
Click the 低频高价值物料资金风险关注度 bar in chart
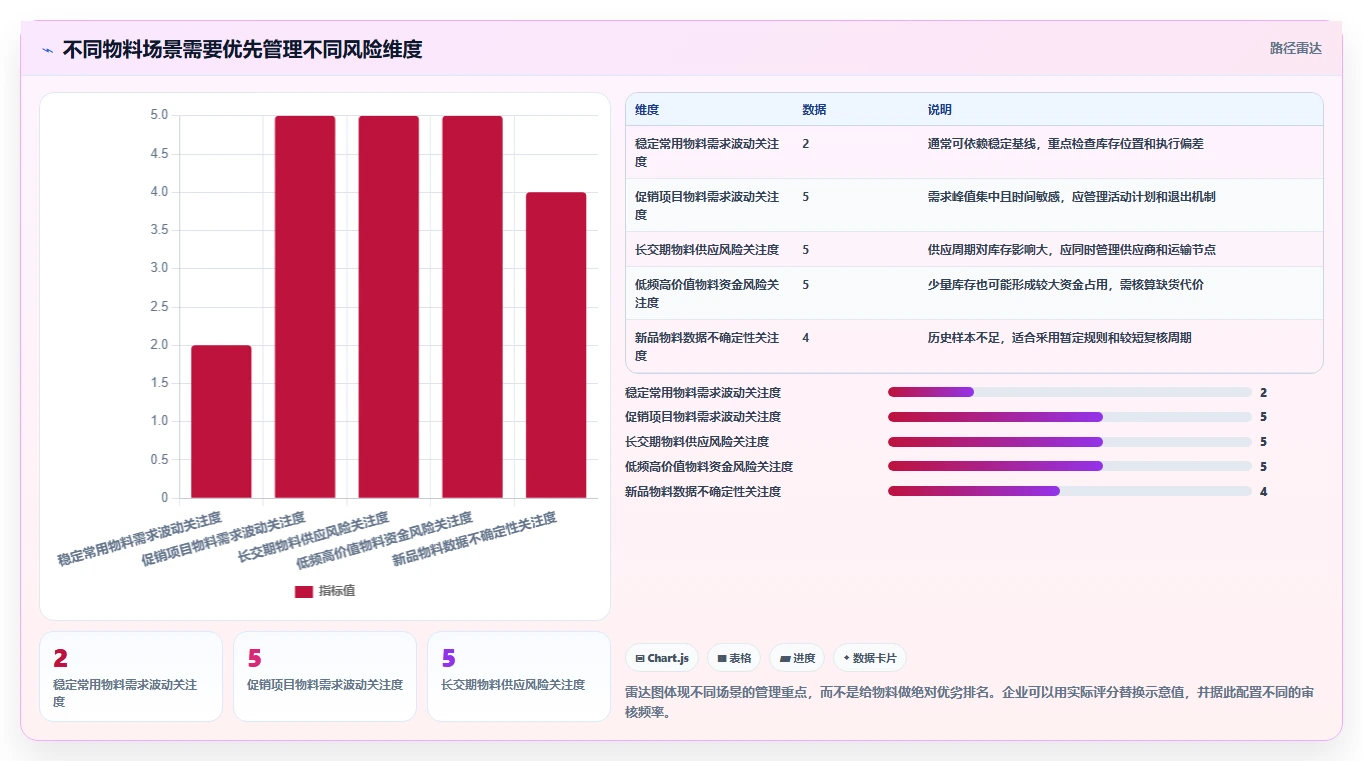pyautogui.click(x=472, y=307)
